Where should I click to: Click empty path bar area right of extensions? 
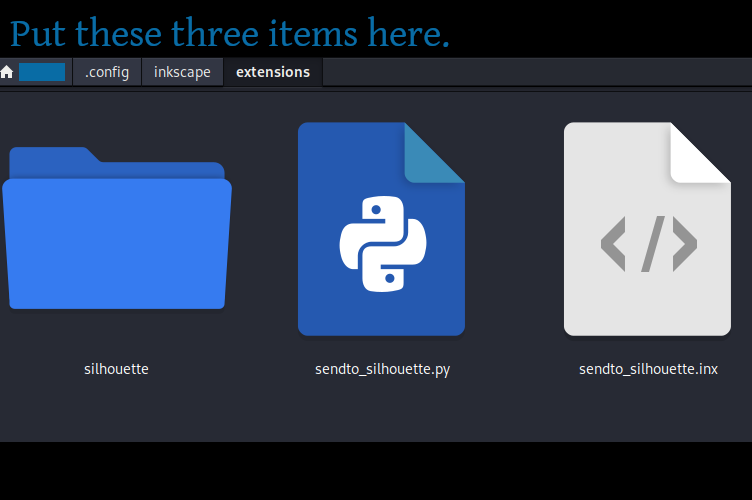530,72
